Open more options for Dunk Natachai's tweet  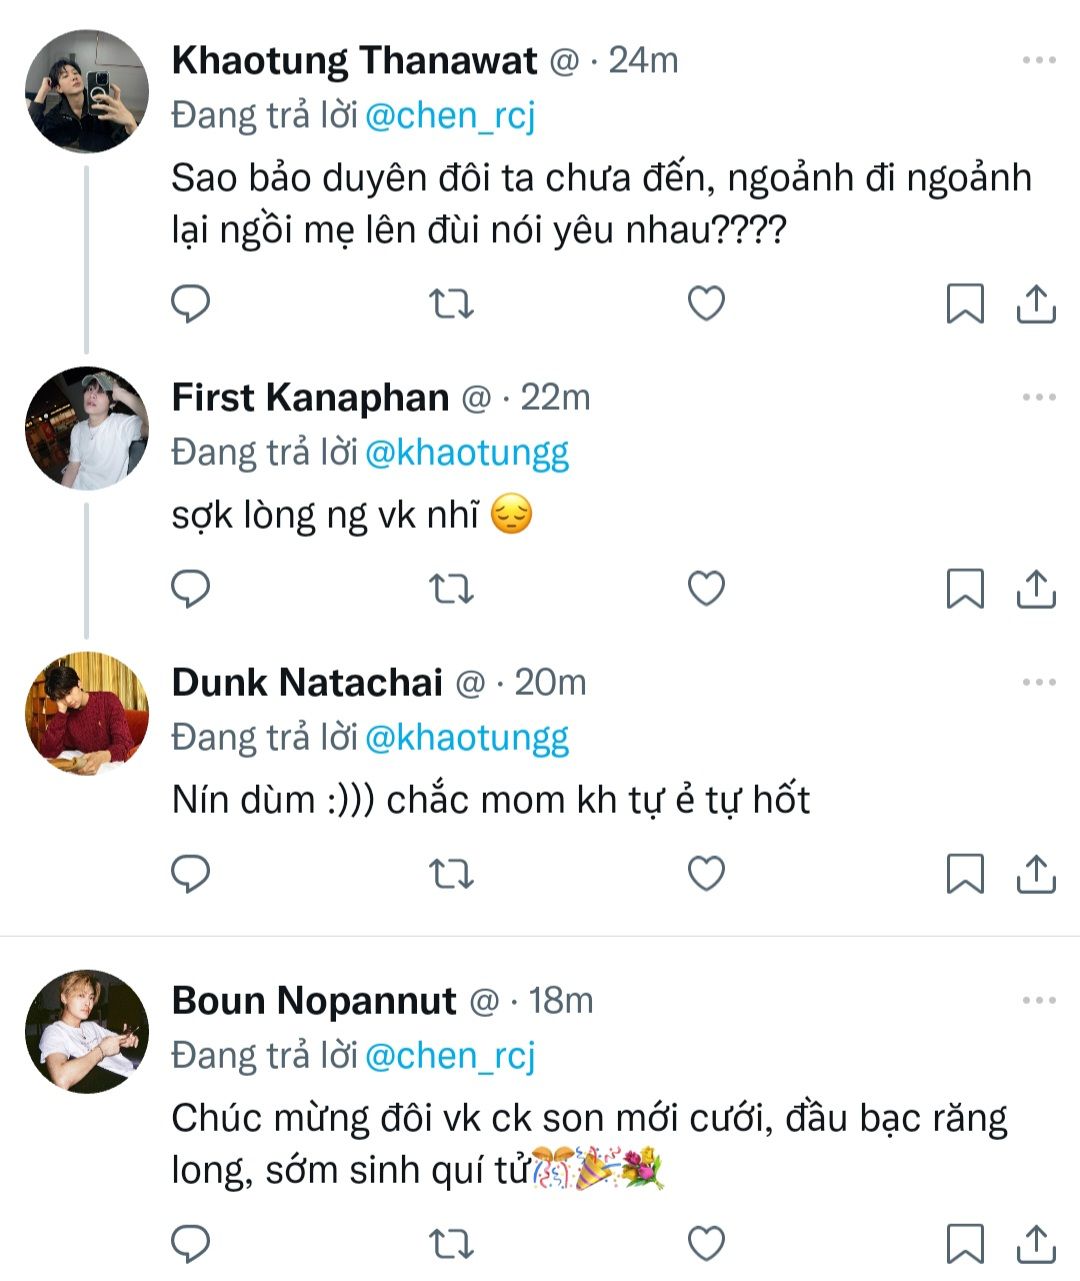1039,683
